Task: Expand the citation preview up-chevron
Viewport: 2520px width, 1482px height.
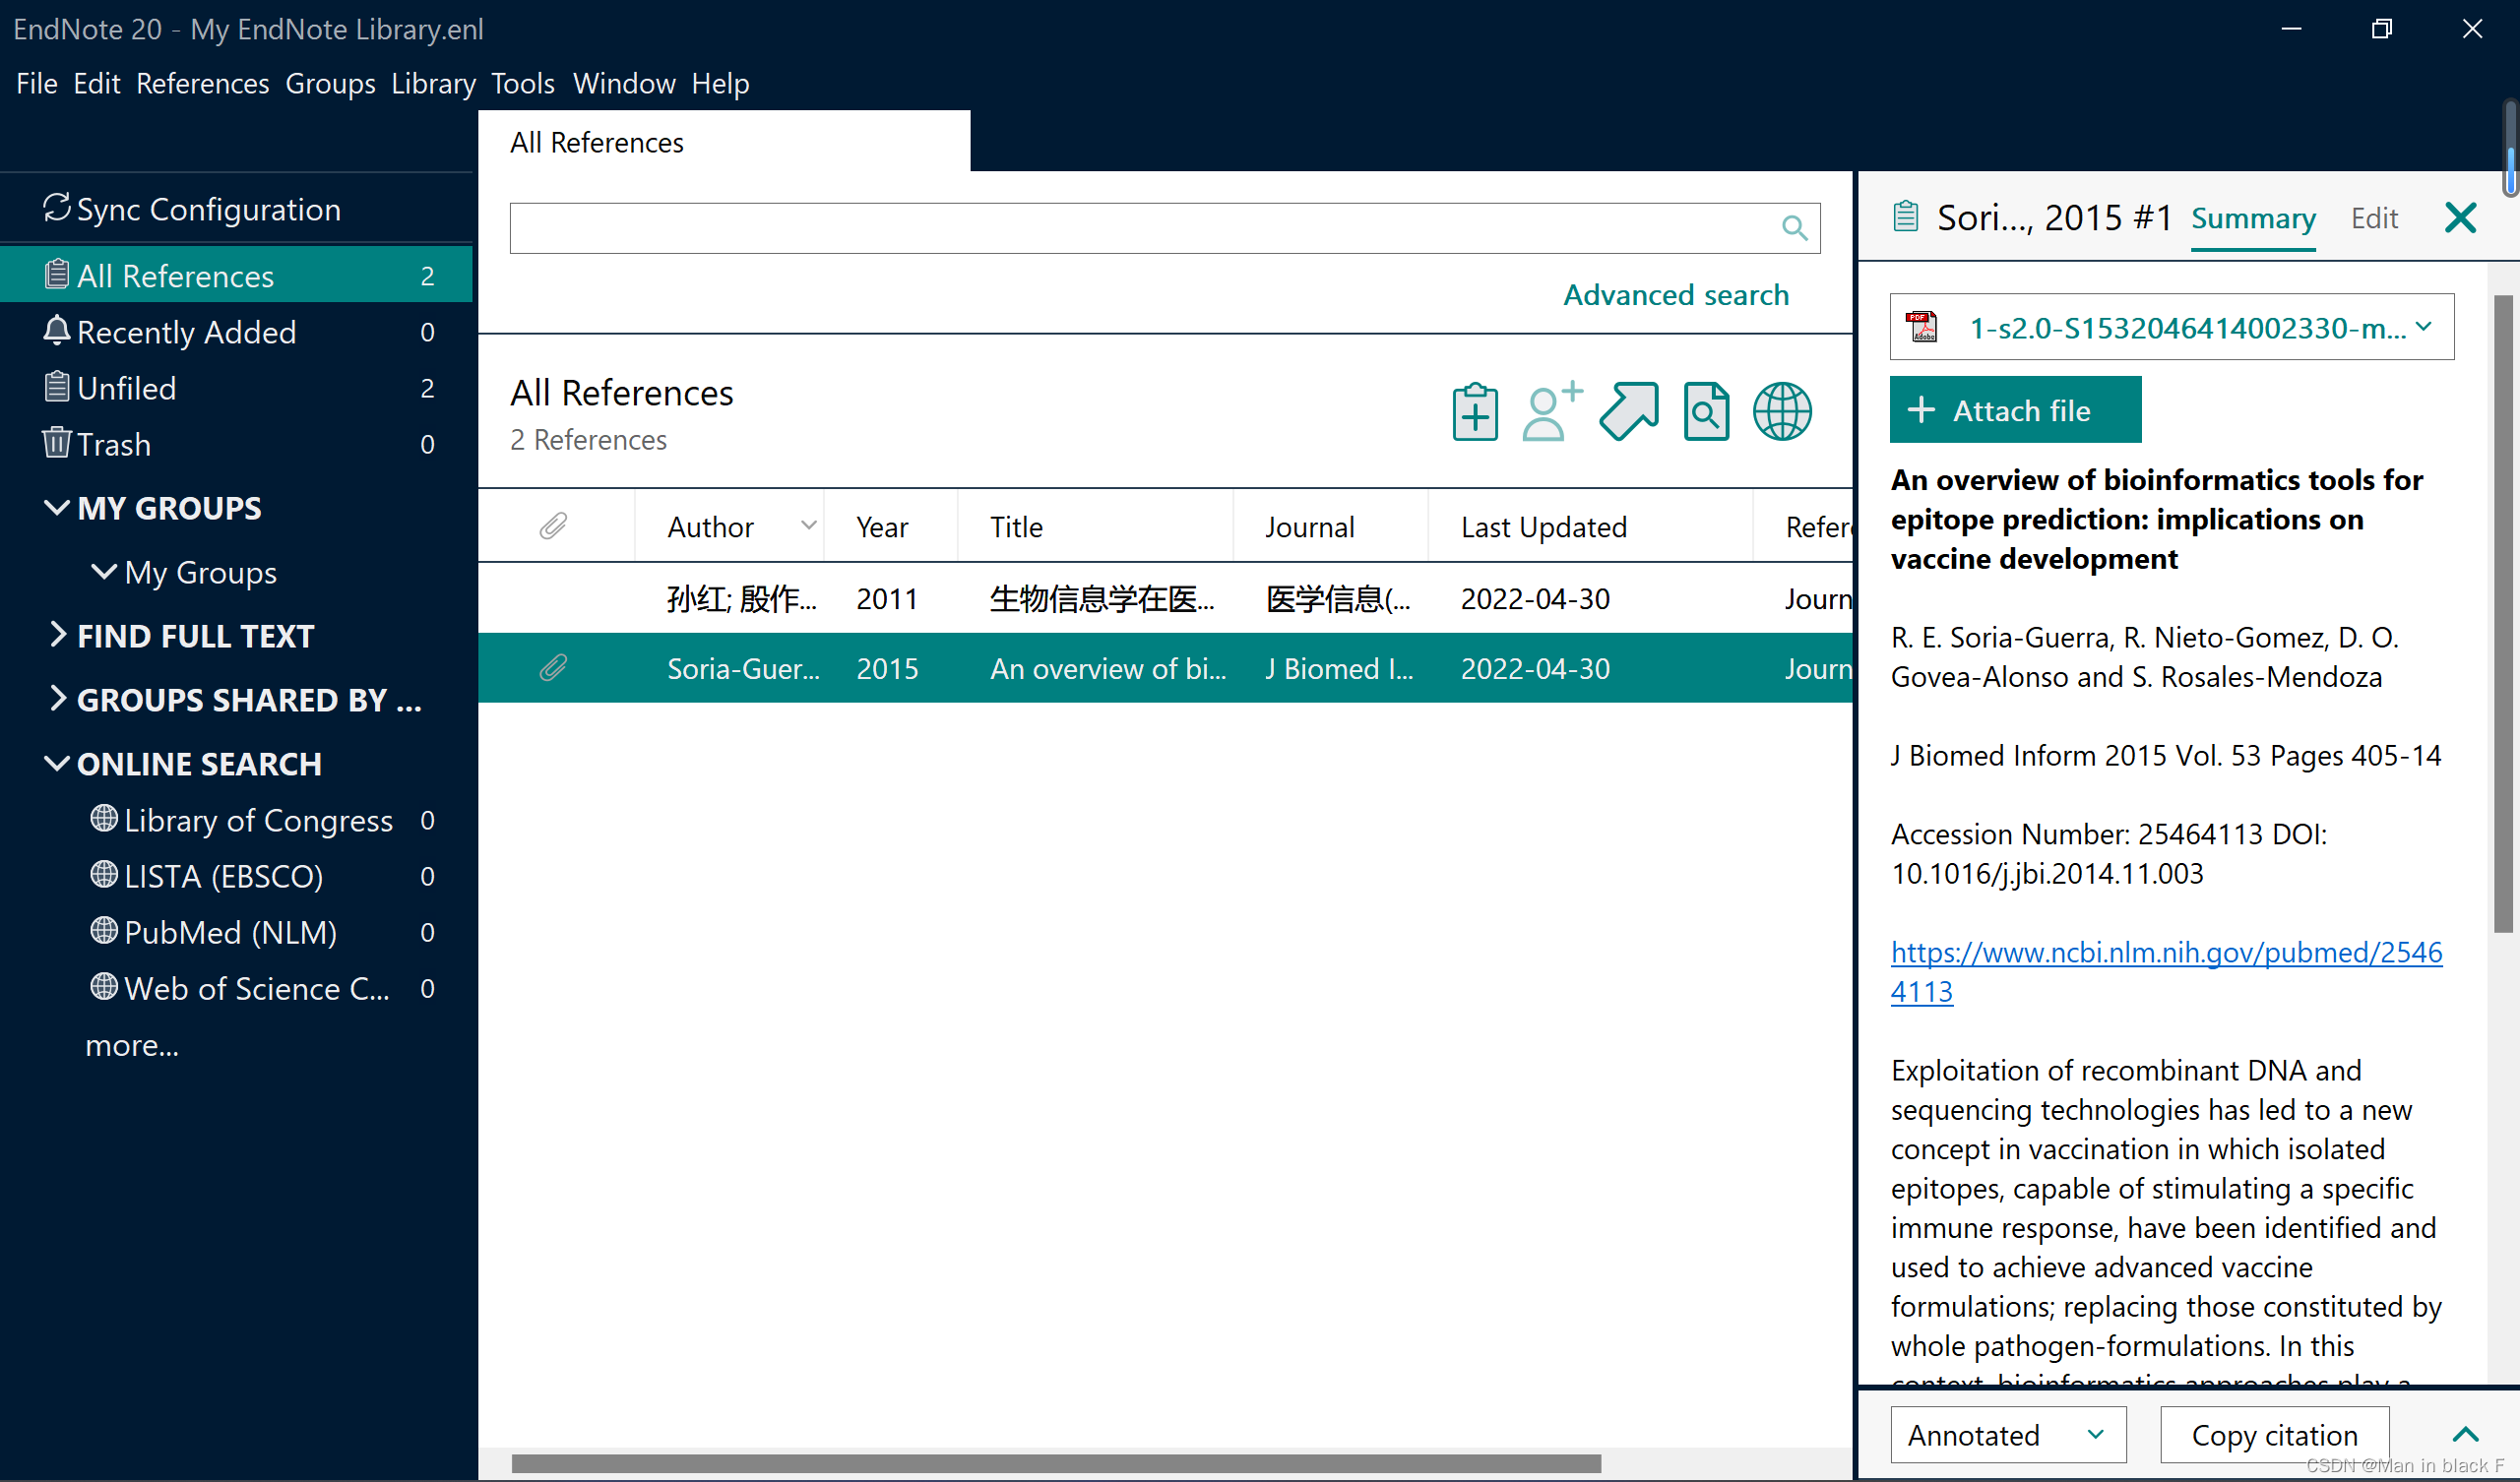Action: 2466,1435
